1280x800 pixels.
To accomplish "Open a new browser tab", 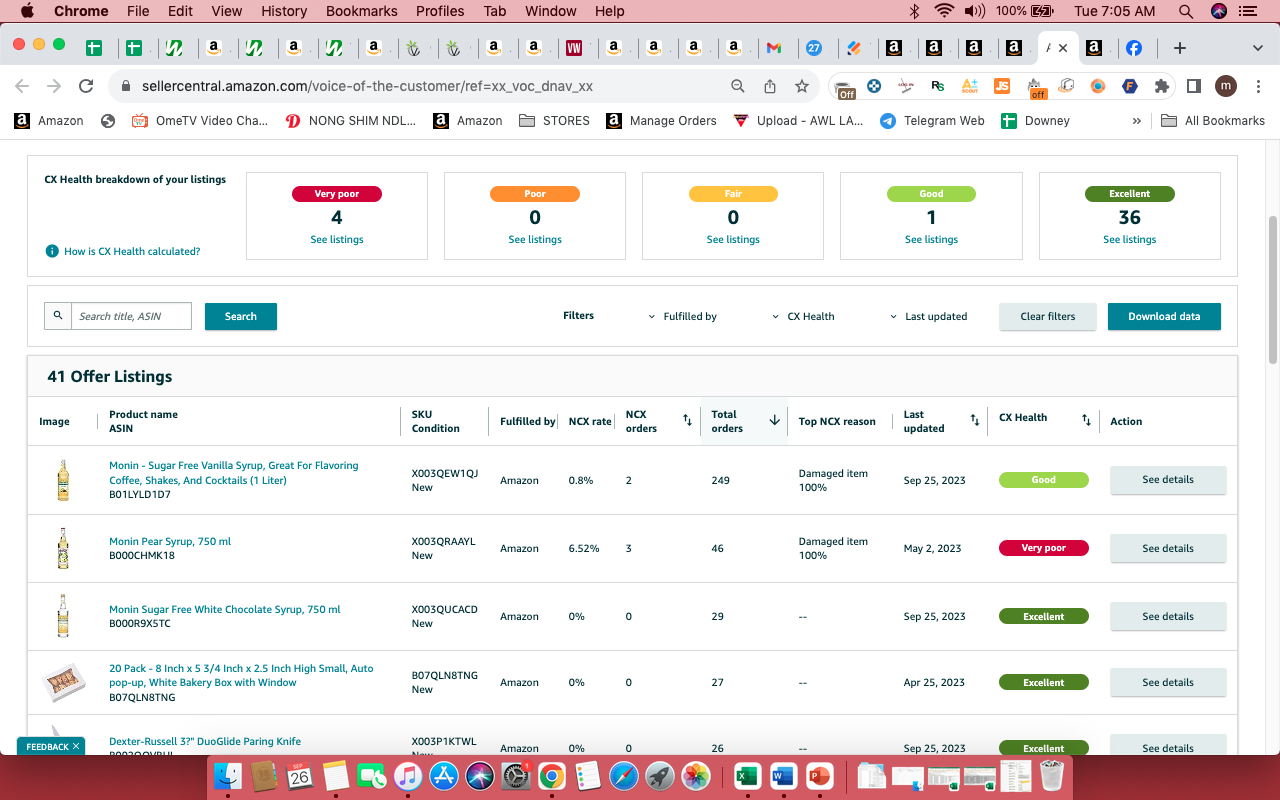I will click(1180, 48).
